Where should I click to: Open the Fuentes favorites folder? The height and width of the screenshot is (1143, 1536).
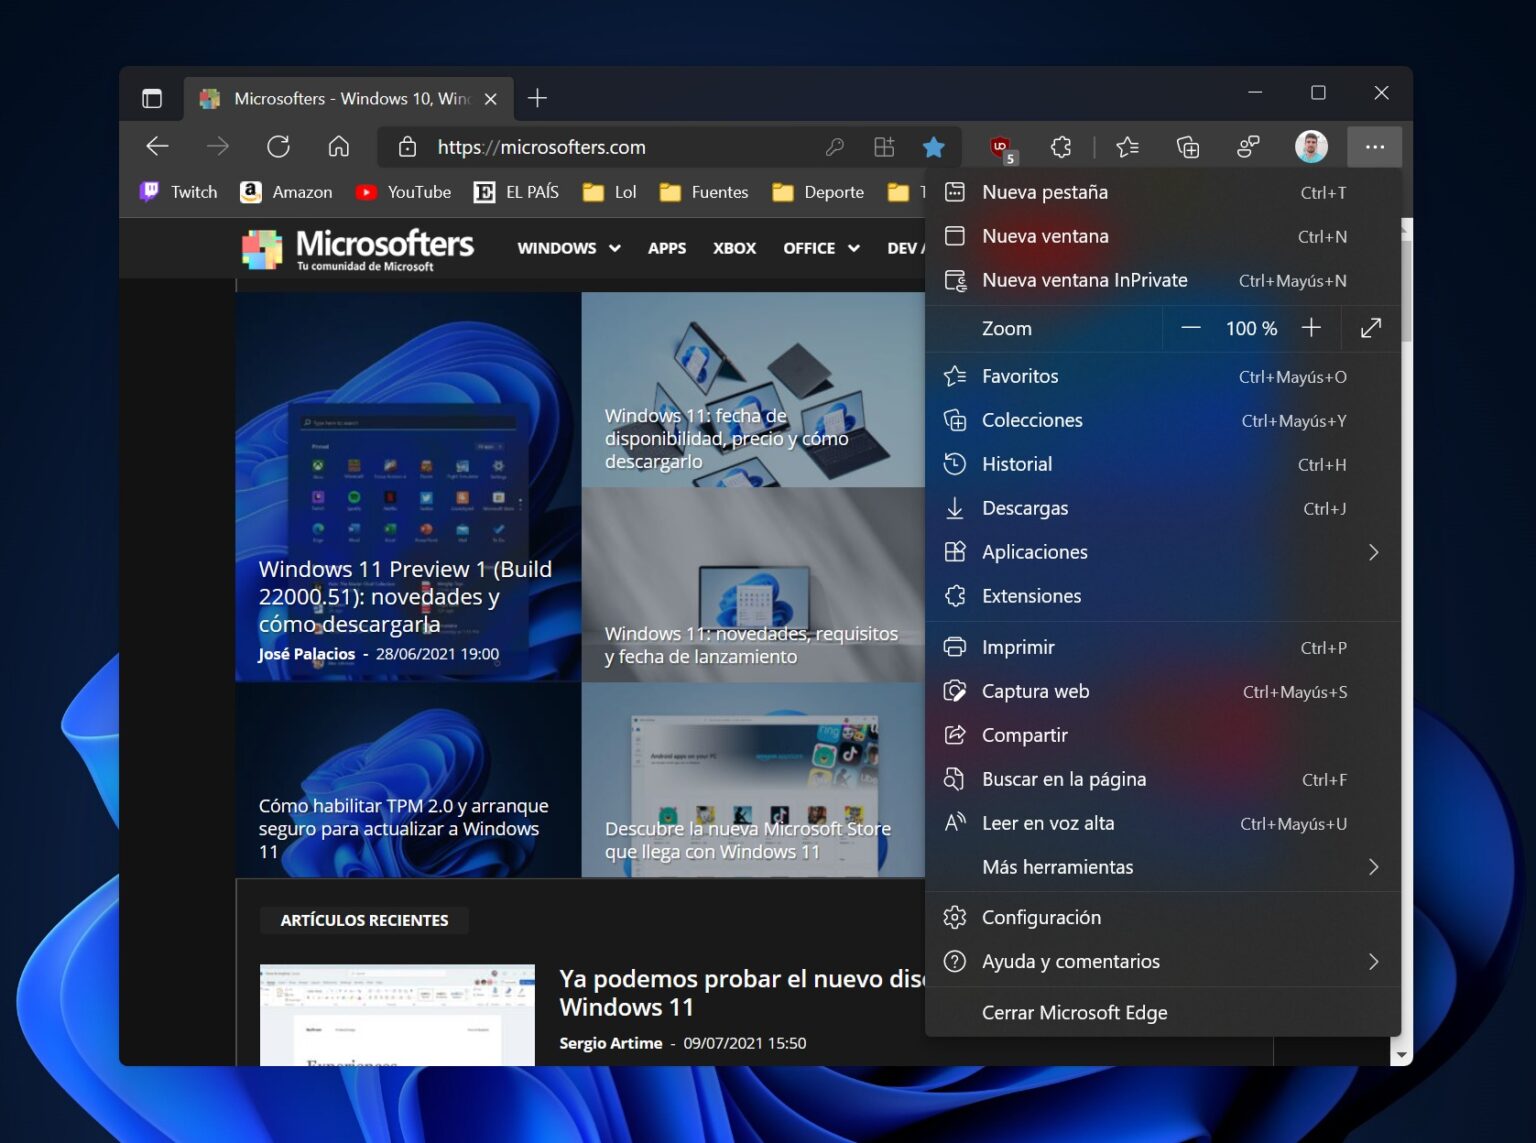click(704, 192)
